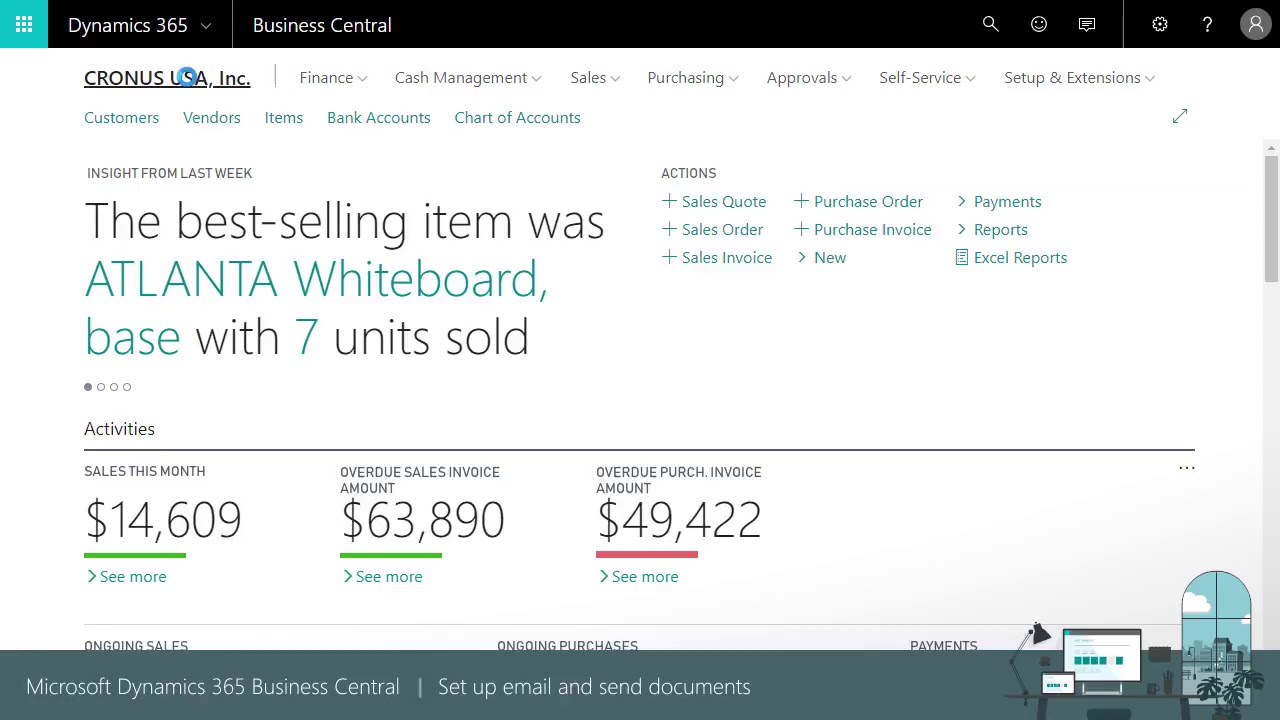Image resolution: width=1280 pixels, height=720 pixels.
Task: Expand the Cash Management menu
Action: (x=468, y=77)
